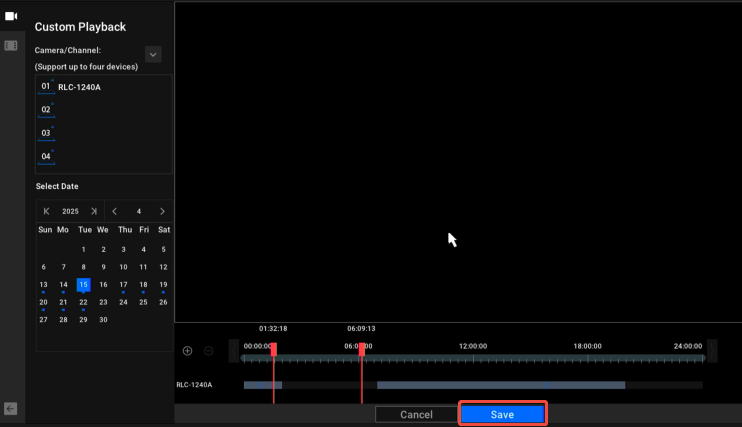
Task: Select April 1 in the calendar
Action: tap(83, 249)
